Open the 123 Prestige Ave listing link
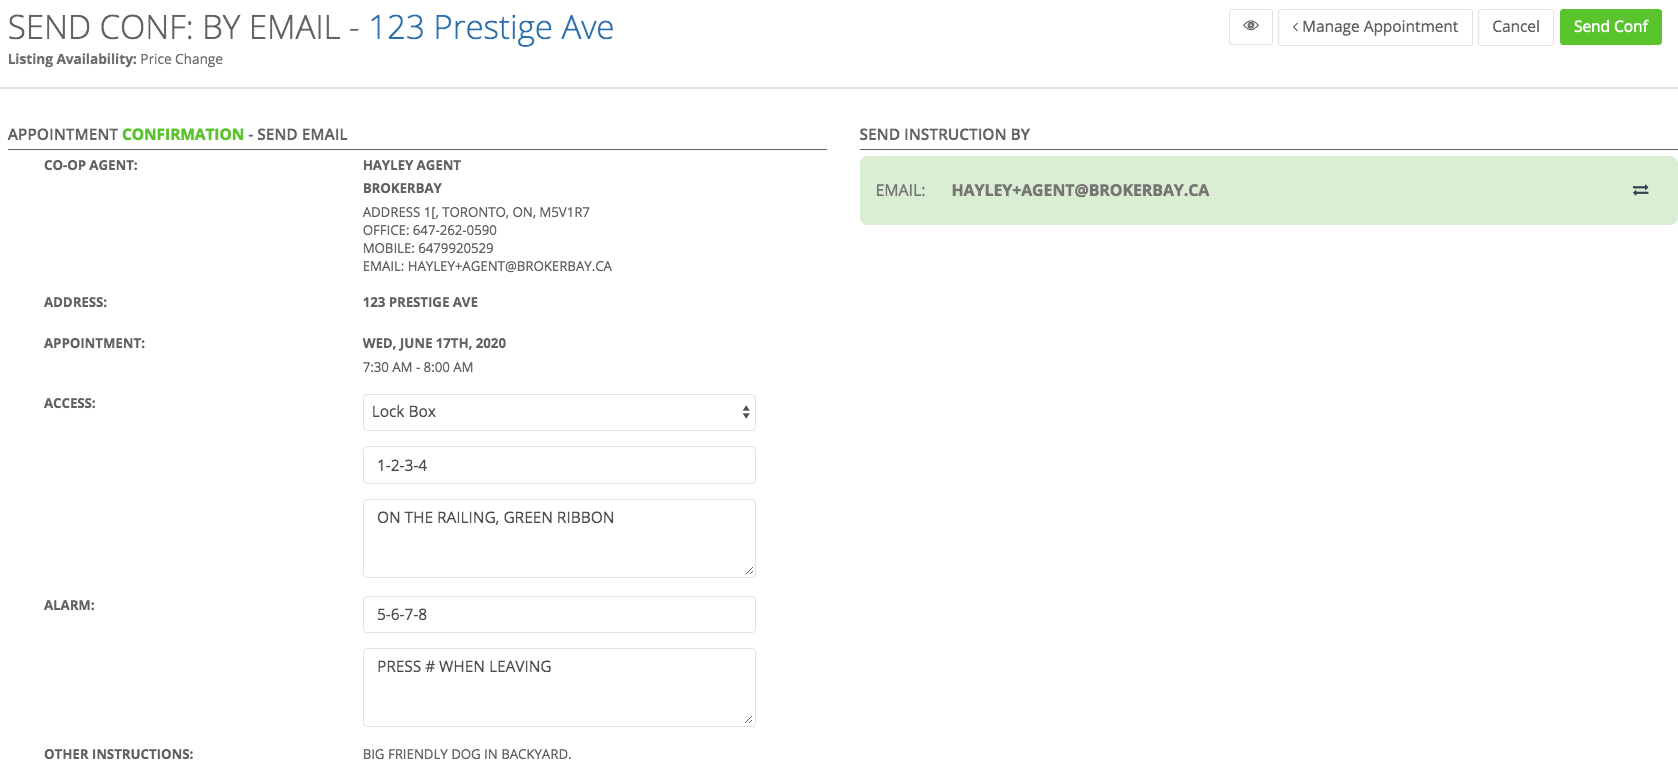Viewport: 1678px width, 777px height. click(491, 28)
